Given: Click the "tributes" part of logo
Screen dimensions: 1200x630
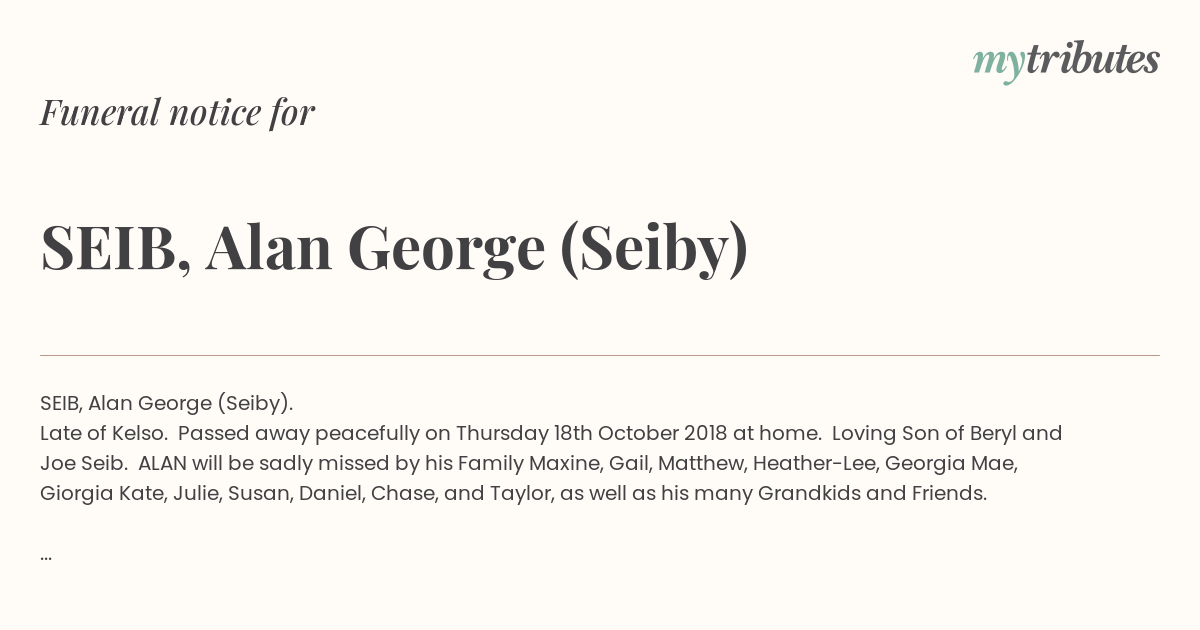Looking at the screenshot, I should pos(1093,60).
